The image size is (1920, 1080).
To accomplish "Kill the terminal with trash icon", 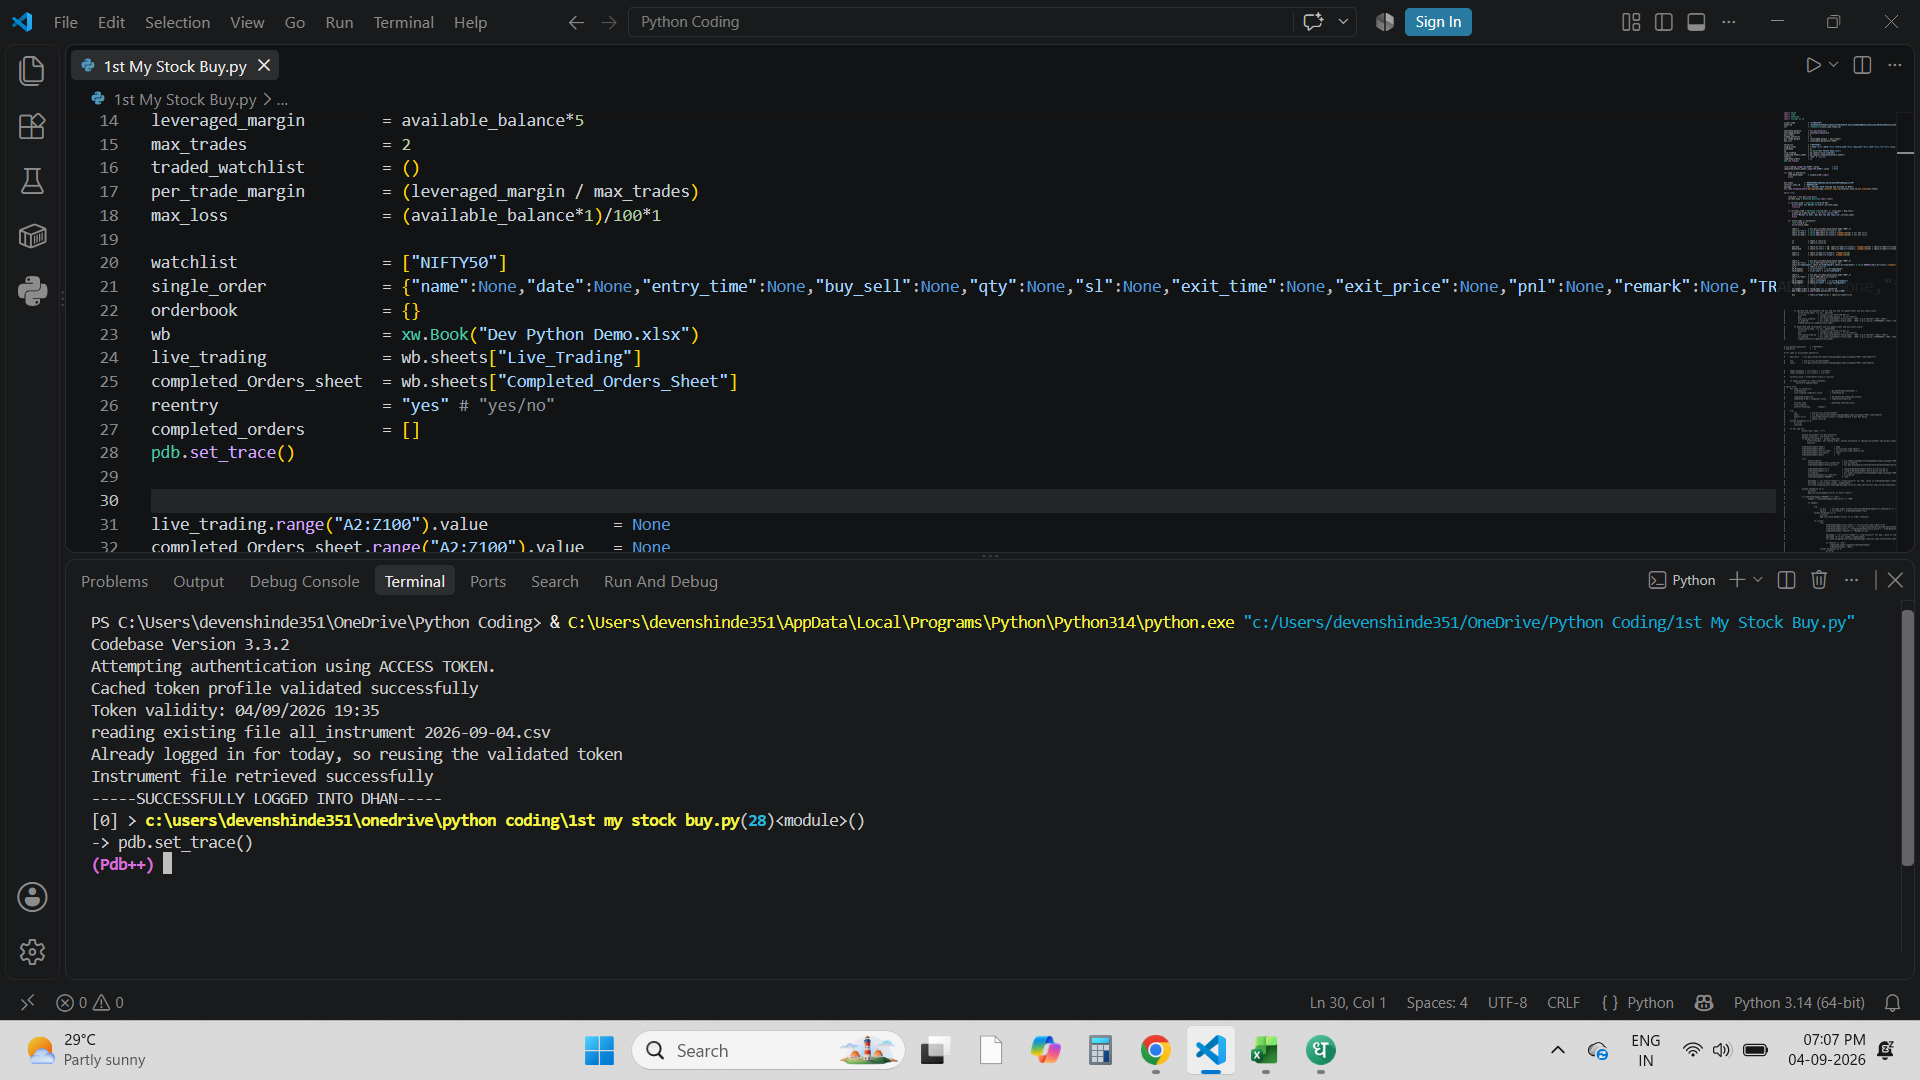I will (1819, 580).
